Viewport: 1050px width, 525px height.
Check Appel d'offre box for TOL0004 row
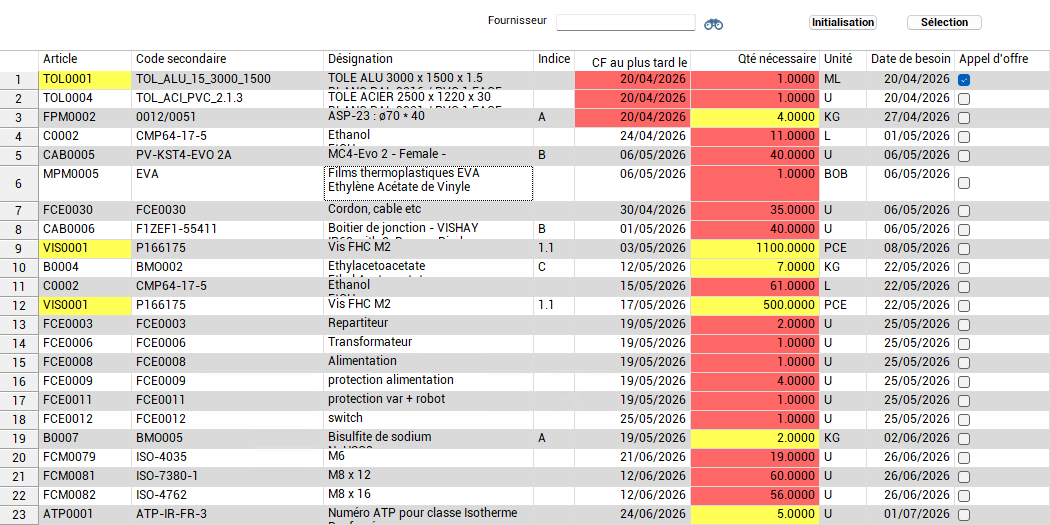[x=964, y=99]
